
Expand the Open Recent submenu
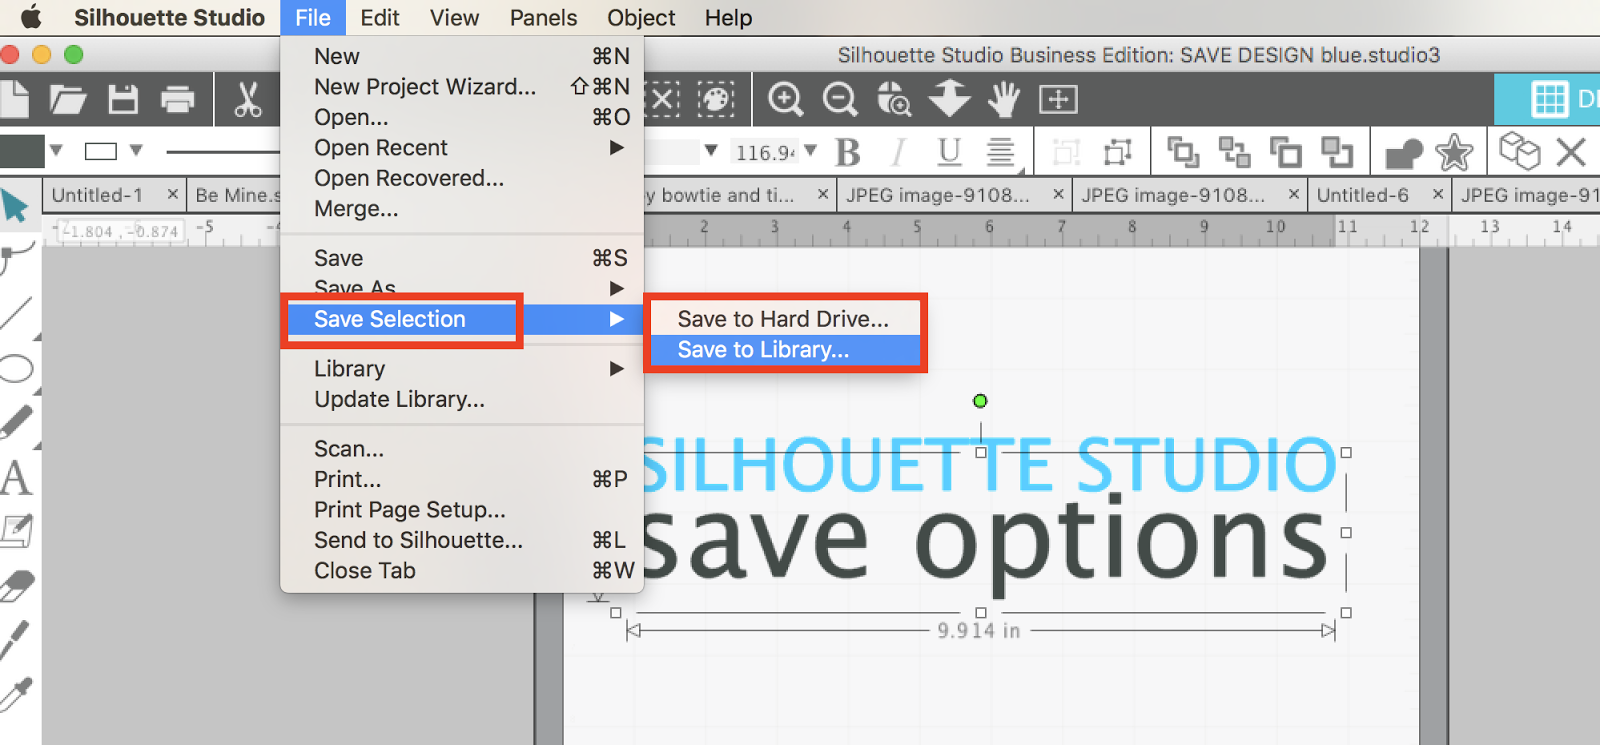[616, 147]
